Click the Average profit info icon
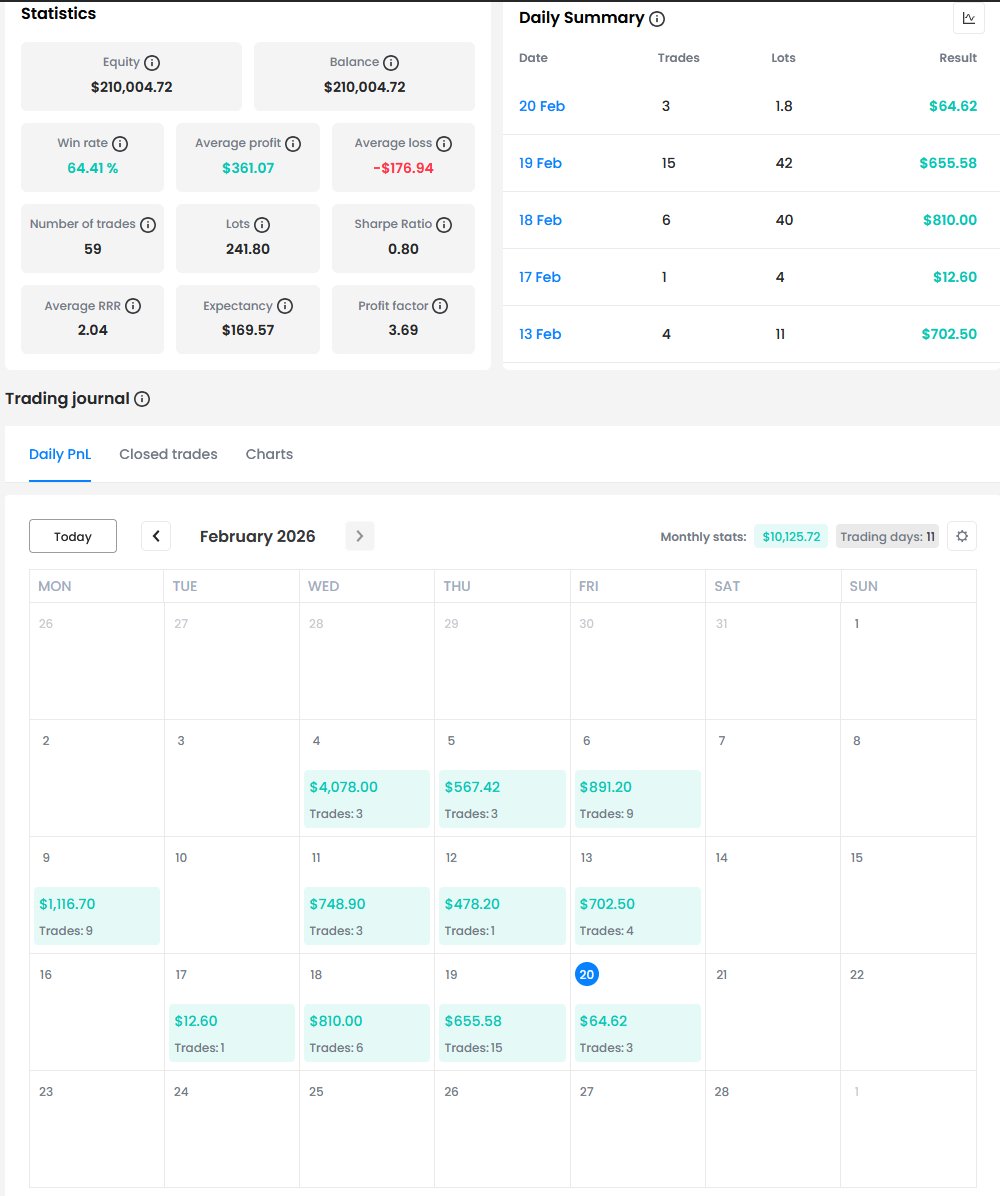The width and height of the screenshot is (1000, 1196). [293, 143]
